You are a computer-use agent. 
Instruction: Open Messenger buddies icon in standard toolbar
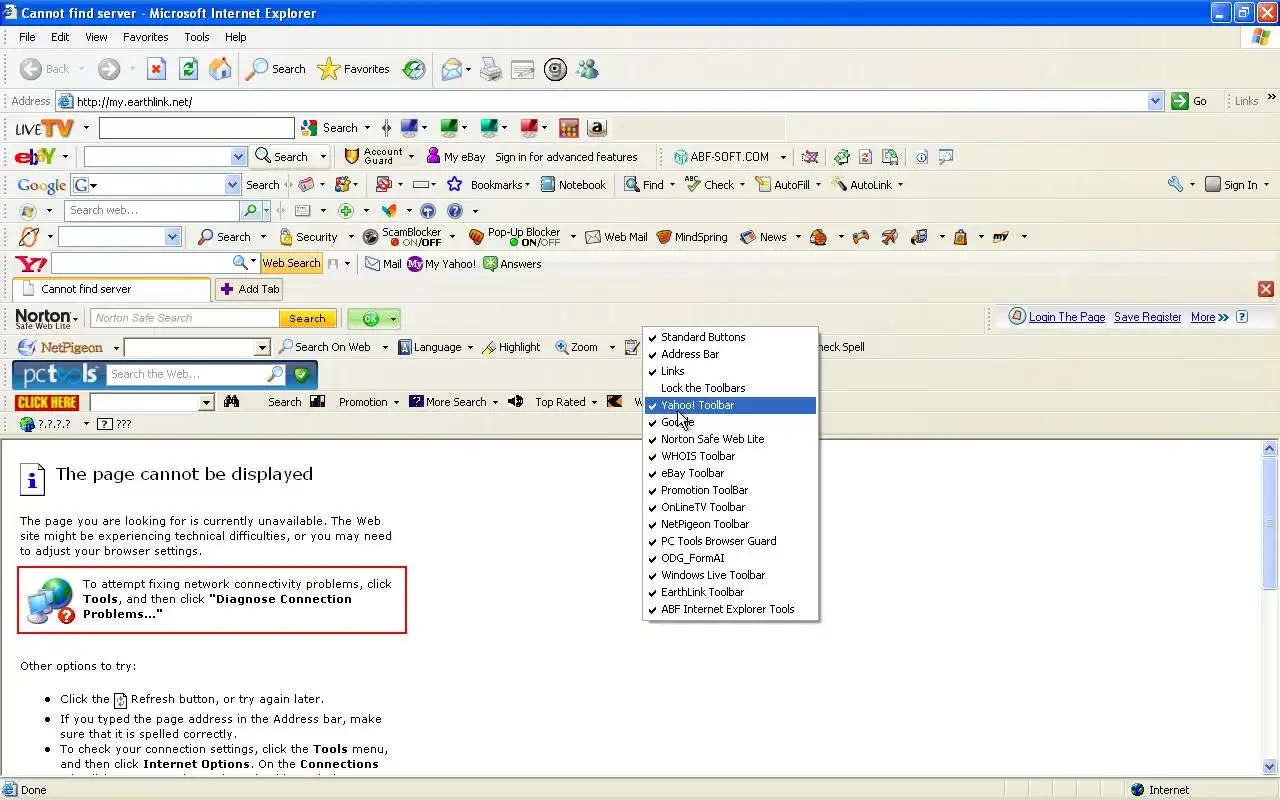[x=587, y=69]
